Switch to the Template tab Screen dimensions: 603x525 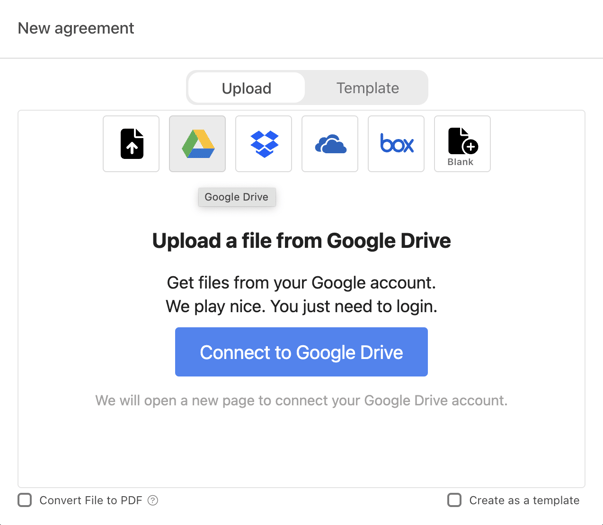(368, 88)
